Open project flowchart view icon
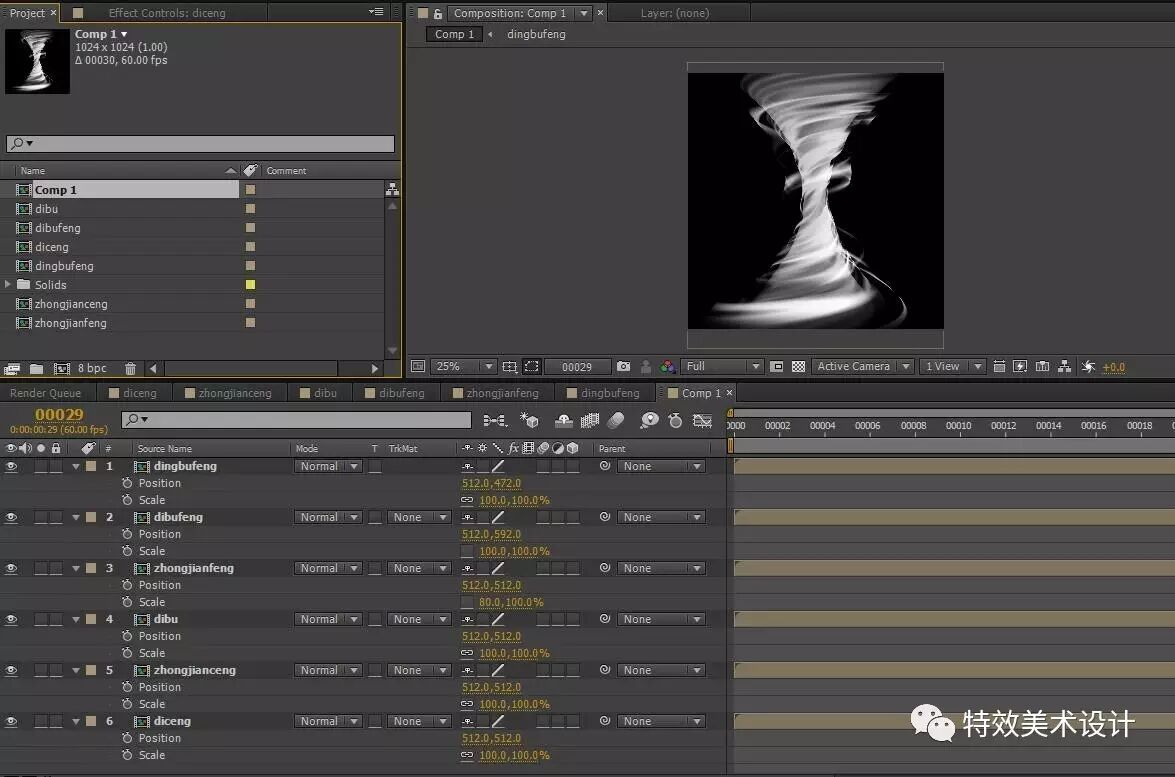Screen dimensions: 1175x777 click(392, 189)
